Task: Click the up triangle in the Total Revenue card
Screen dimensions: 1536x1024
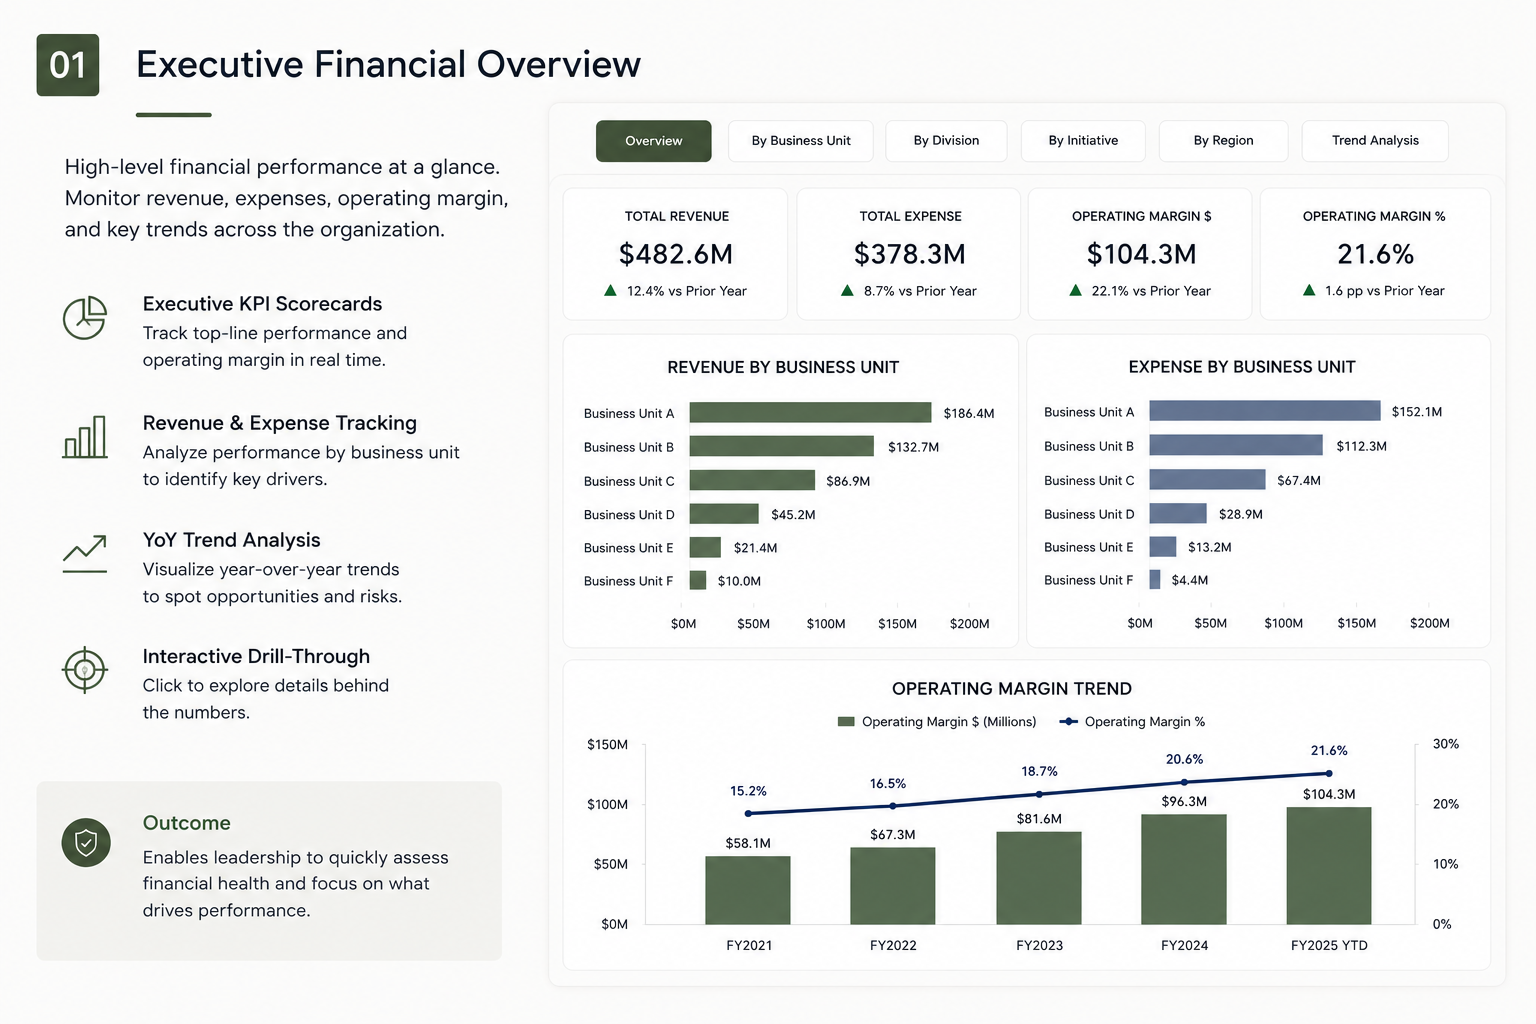Action: 610,290
